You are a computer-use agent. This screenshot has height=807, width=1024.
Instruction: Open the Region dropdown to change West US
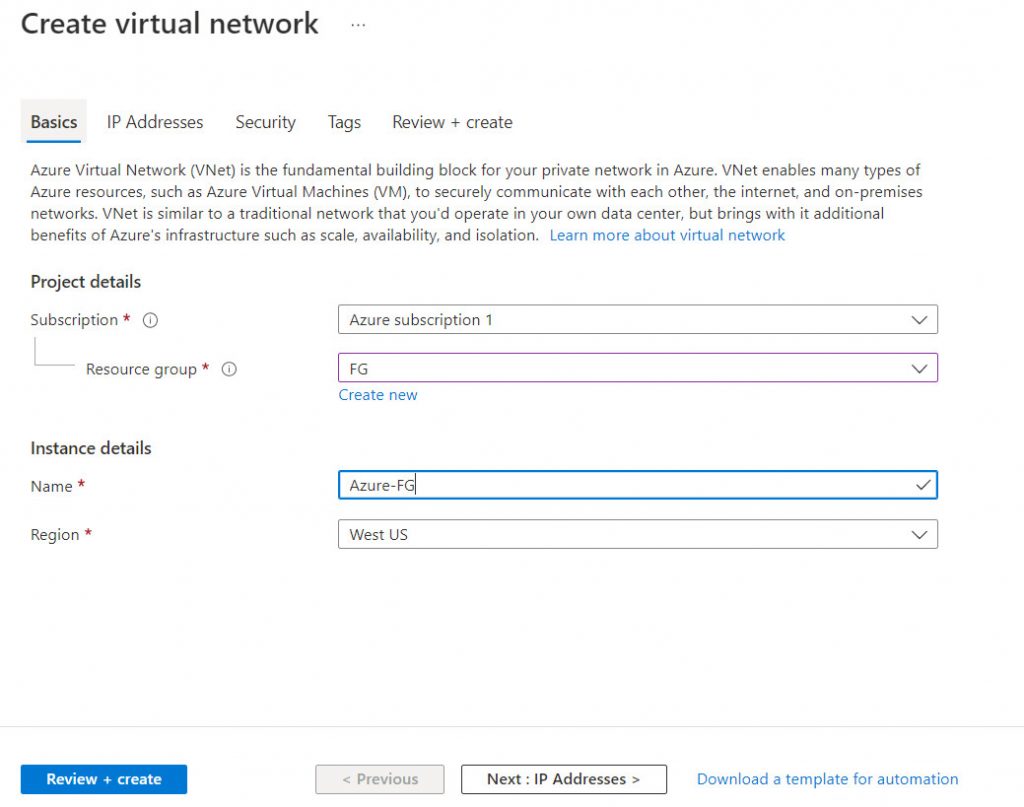[x=920, y=534]
